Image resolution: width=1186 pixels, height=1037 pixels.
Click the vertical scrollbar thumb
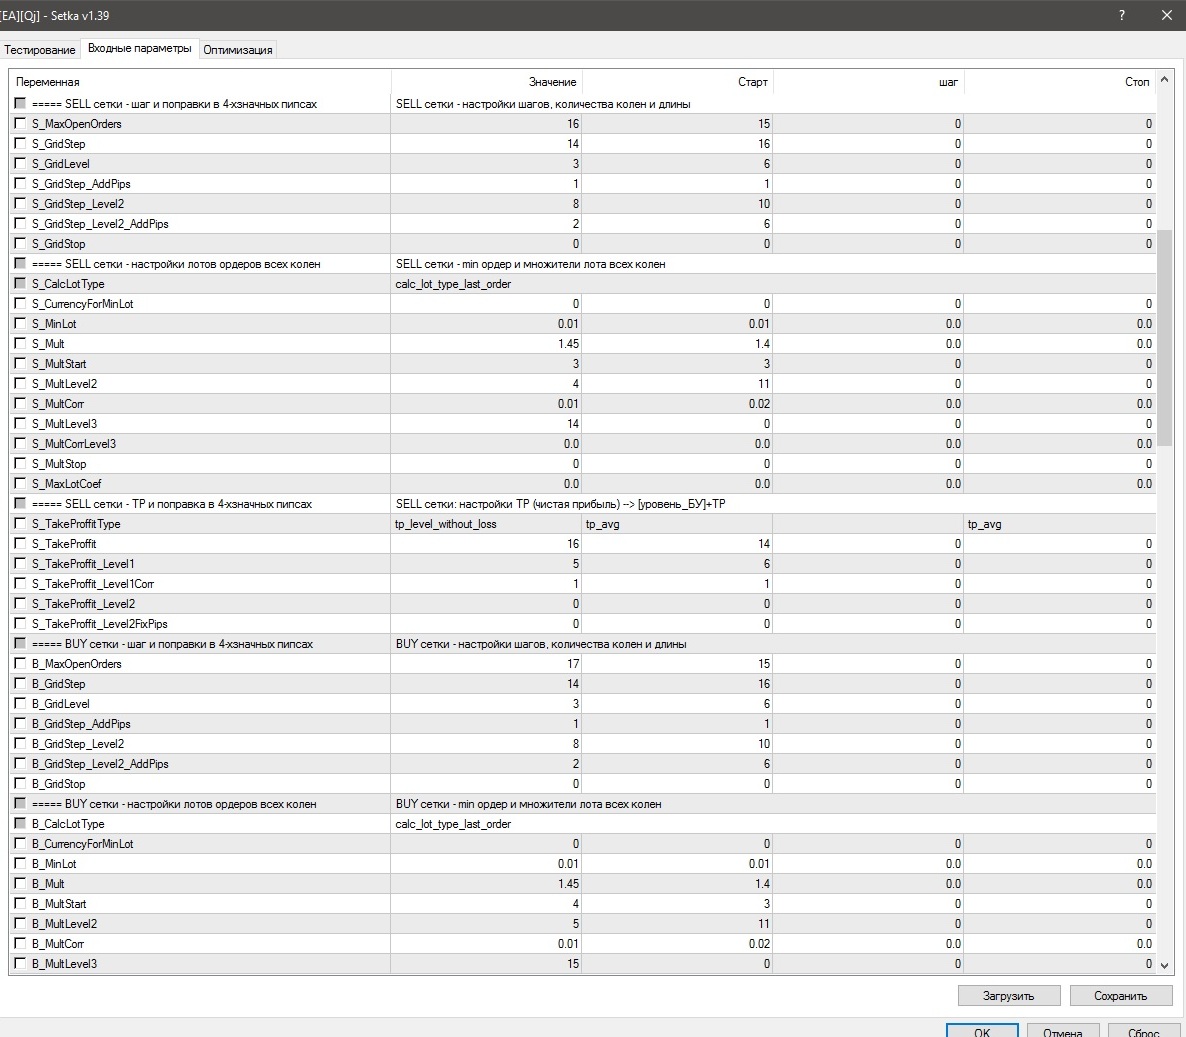click(1165, 337)
